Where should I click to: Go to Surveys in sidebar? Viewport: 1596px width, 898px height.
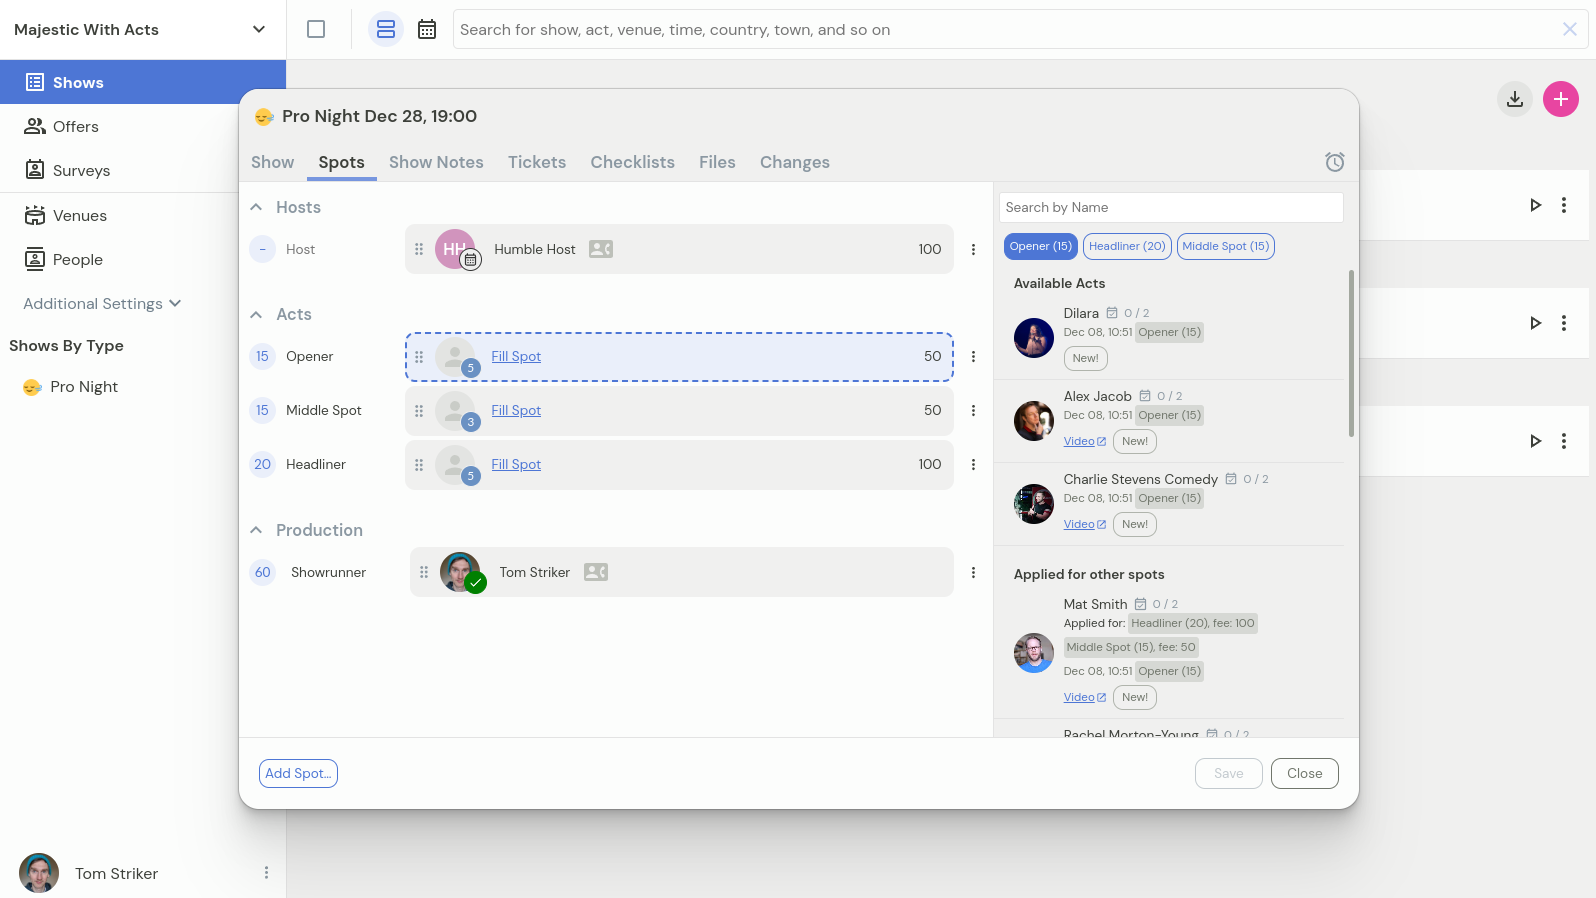(x=67, y=170)
